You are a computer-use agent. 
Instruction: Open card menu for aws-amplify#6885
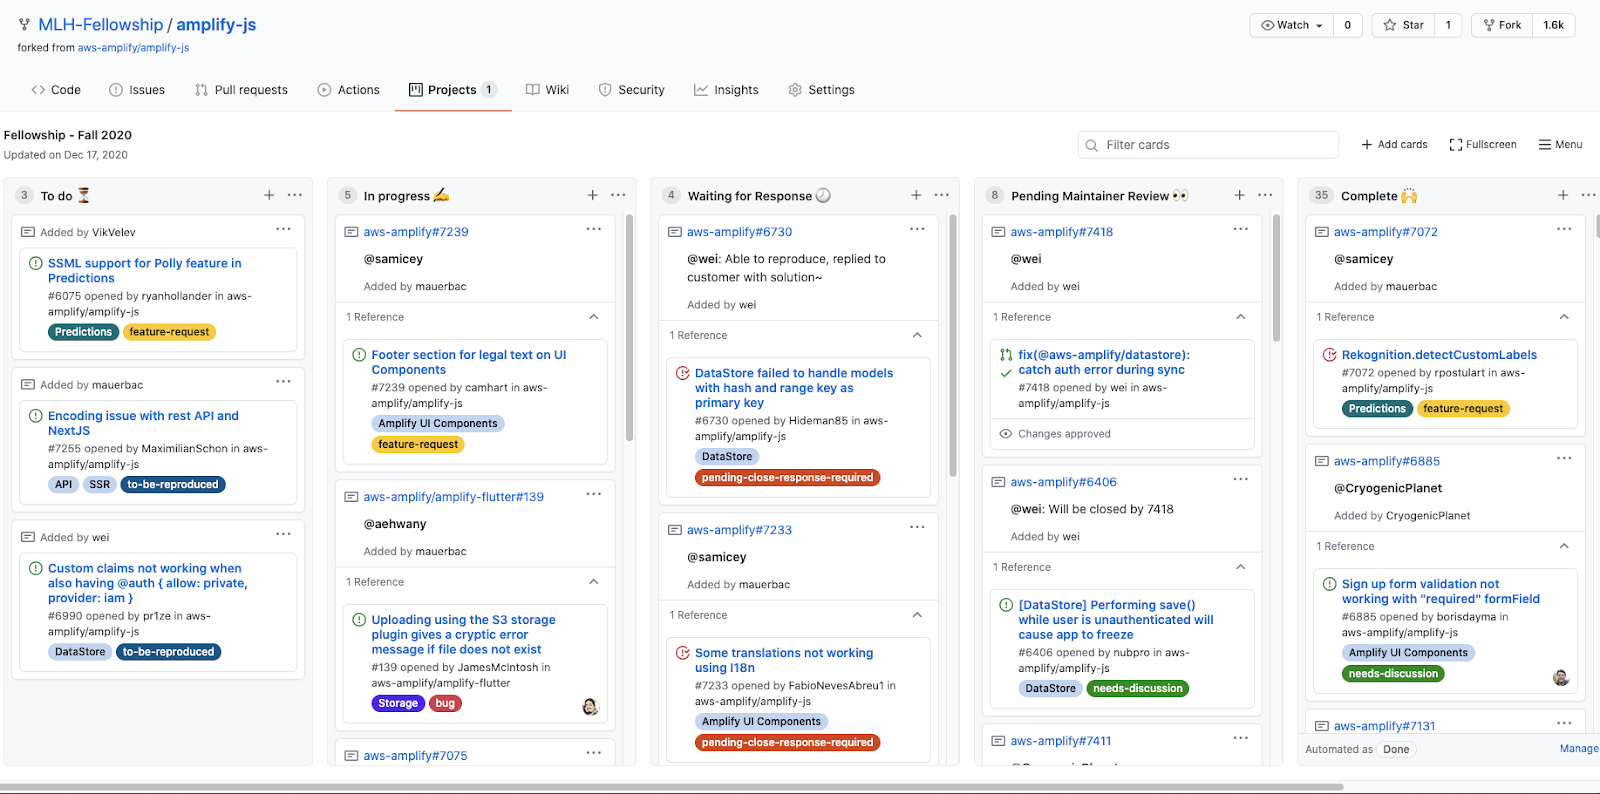point(1565,458)
